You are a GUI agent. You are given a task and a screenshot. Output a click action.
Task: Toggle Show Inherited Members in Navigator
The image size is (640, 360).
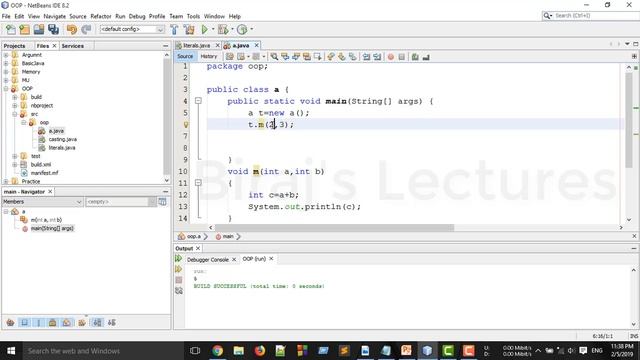click(x=11, y=322)
